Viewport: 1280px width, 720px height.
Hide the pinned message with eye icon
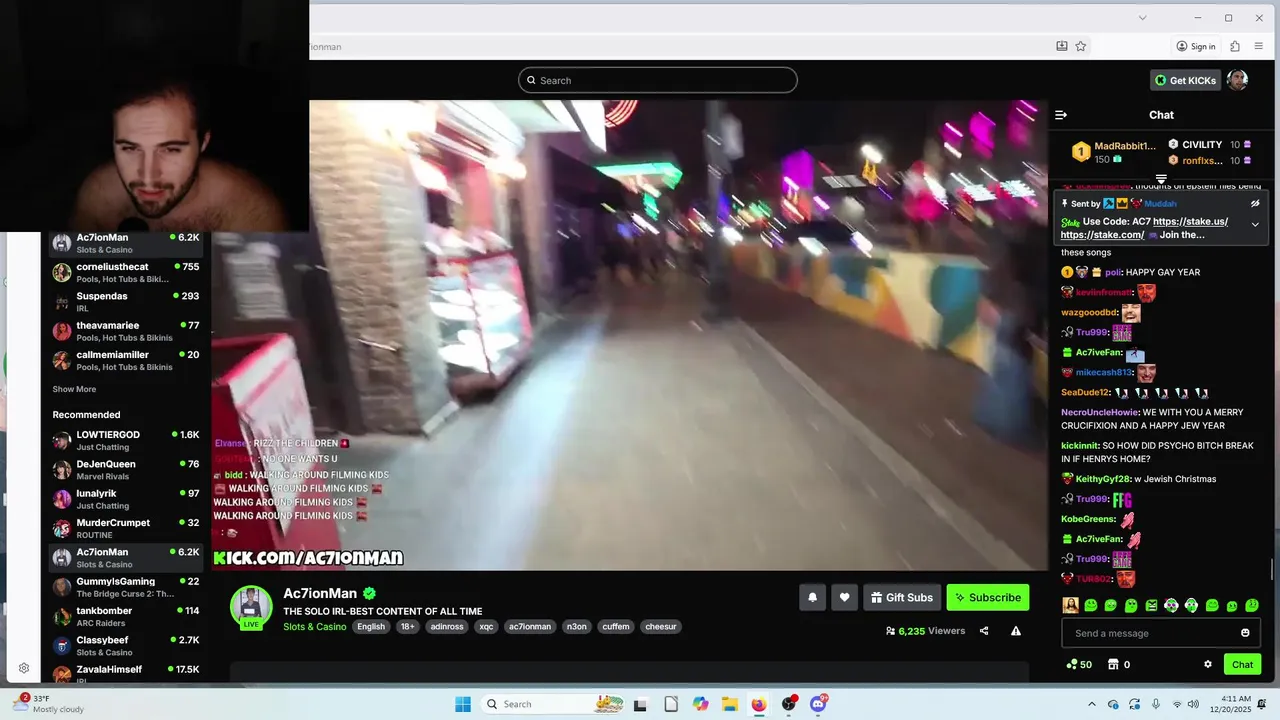point(1255,203)
